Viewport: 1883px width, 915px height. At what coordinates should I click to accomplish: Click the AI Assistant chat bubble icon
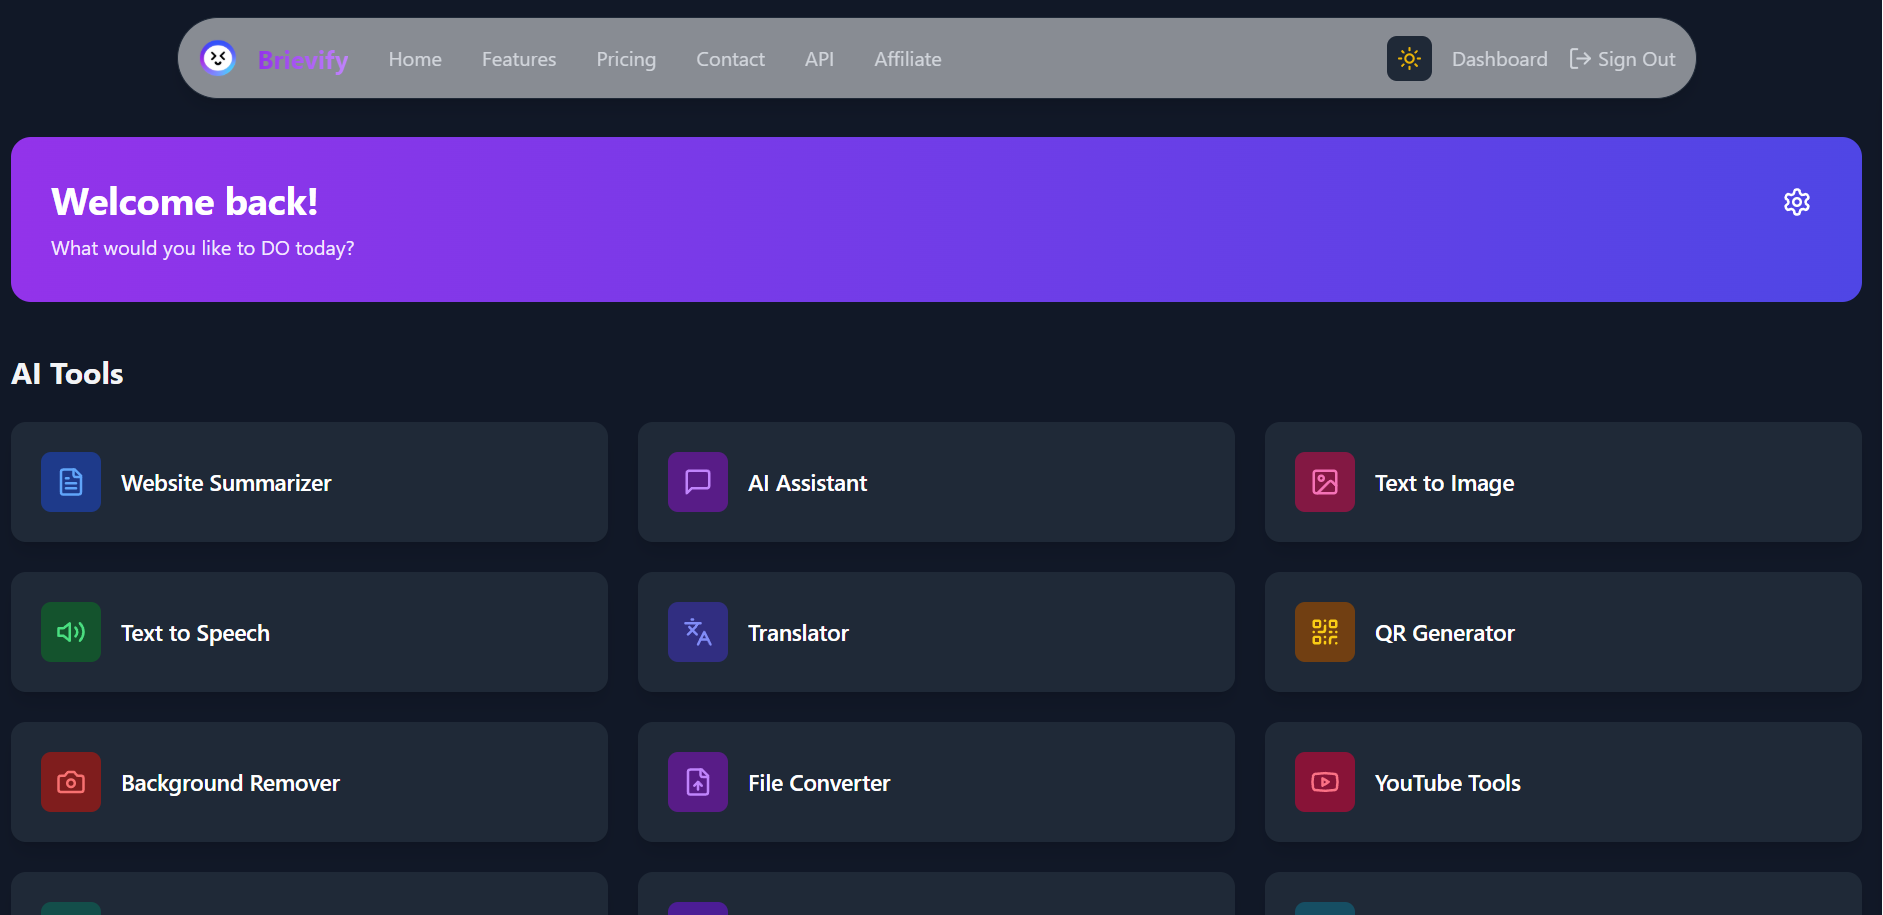698,482
